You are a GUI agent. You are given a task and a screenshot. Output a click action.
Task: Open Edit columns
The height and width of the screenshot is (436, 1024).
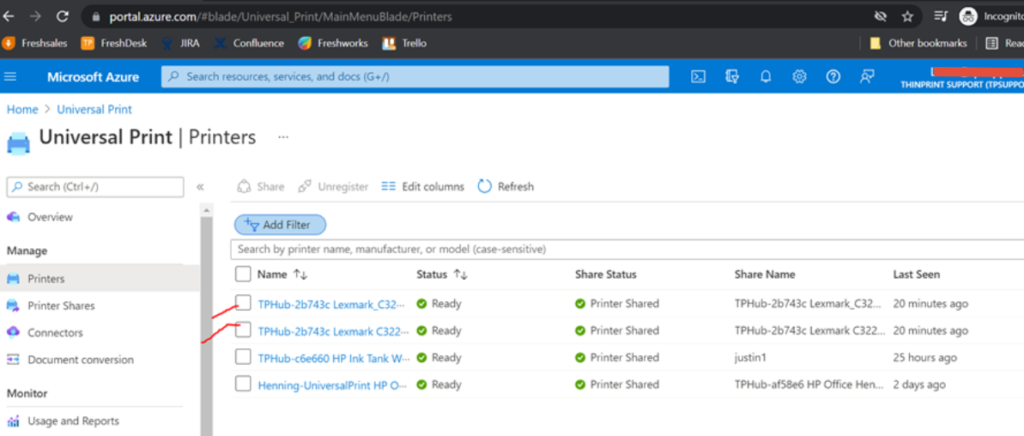coord(423,187)
